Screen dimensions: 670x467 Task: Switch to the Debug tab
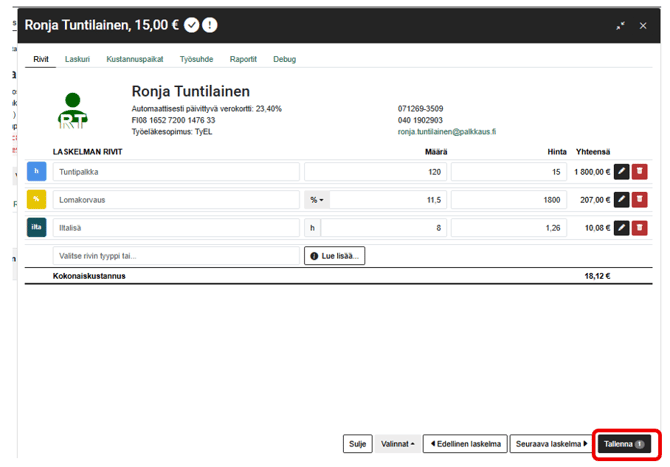coord(285,59)
